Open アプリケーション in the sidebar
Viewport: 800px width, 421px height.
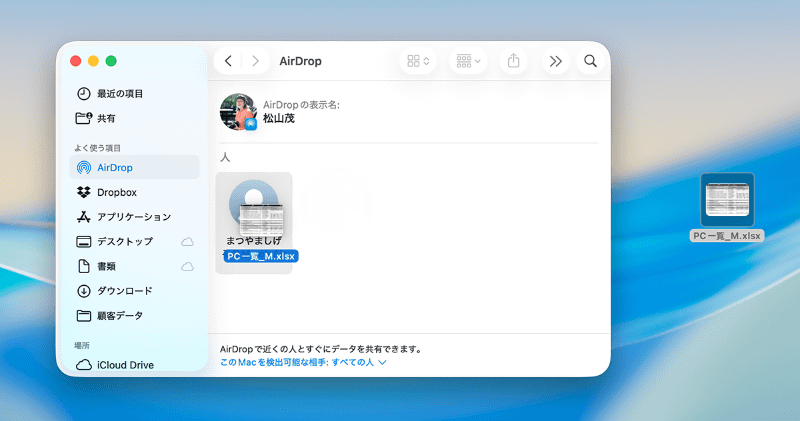(x=134, y=217)
